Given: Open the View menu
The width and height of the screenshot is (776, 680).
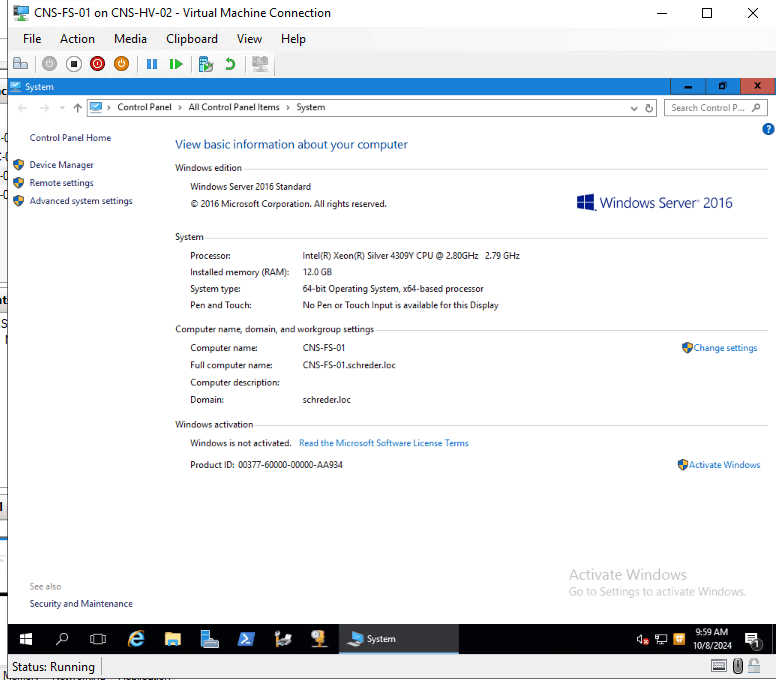Looking at the screenshot, I should tap(249, 39).
